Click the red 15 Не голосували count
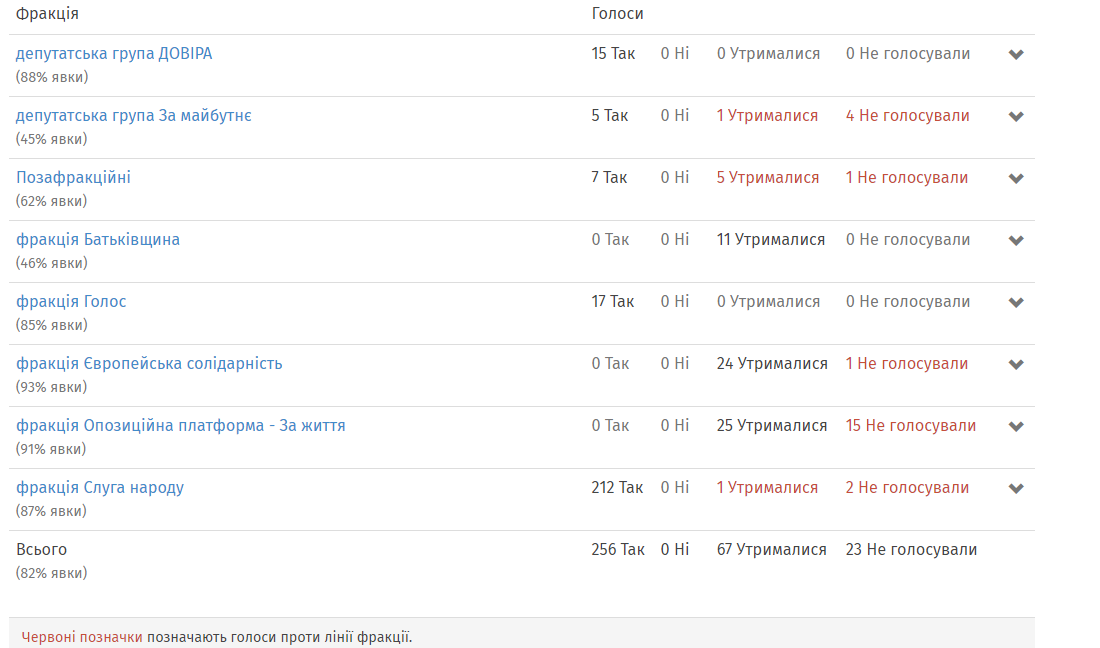The height and width of the screenshot is (648, 1100). click(x=911, y=426)
